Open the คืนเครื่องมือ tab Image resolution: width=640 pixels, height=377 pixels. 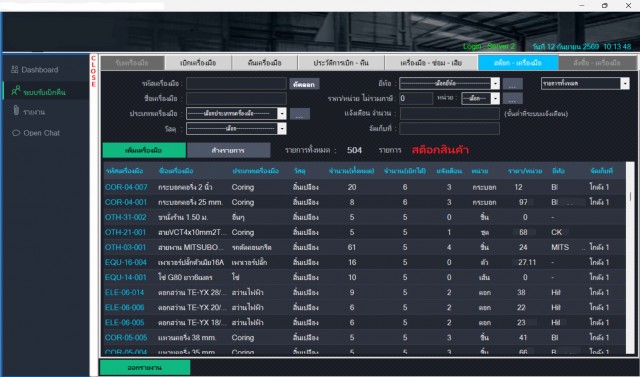tap(264, 63)
